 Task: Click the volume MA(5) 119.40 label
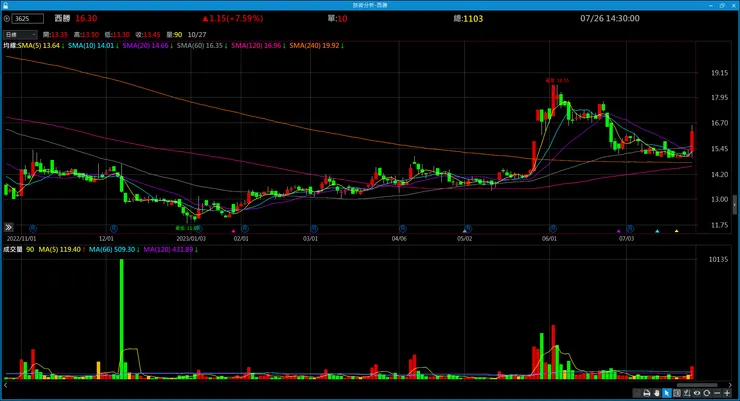pyautogui.click(x=62, y=250)
